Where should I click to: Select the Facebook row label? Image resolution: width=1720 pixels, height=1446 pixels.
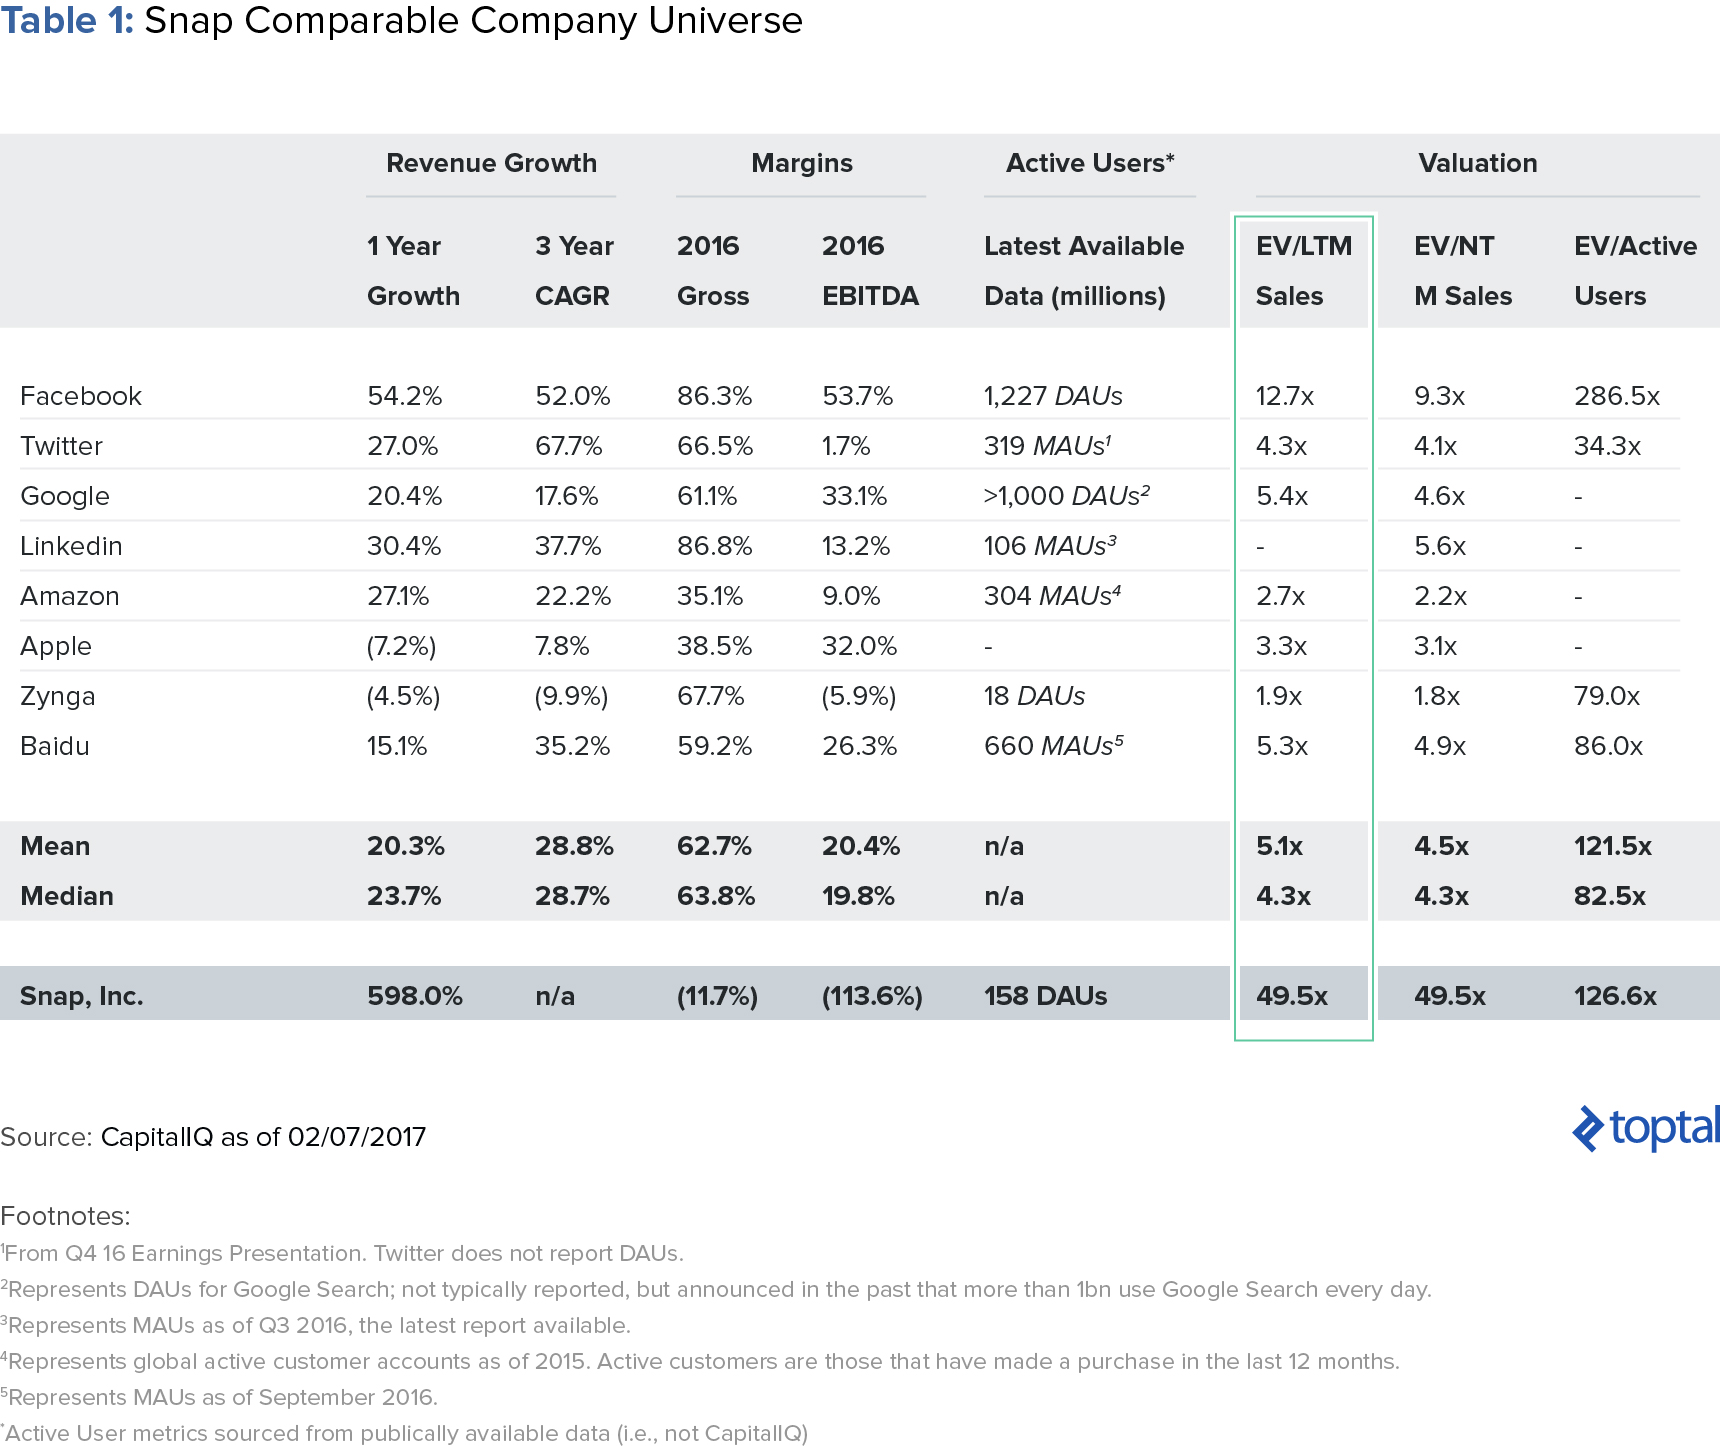[x=81, y=396]
